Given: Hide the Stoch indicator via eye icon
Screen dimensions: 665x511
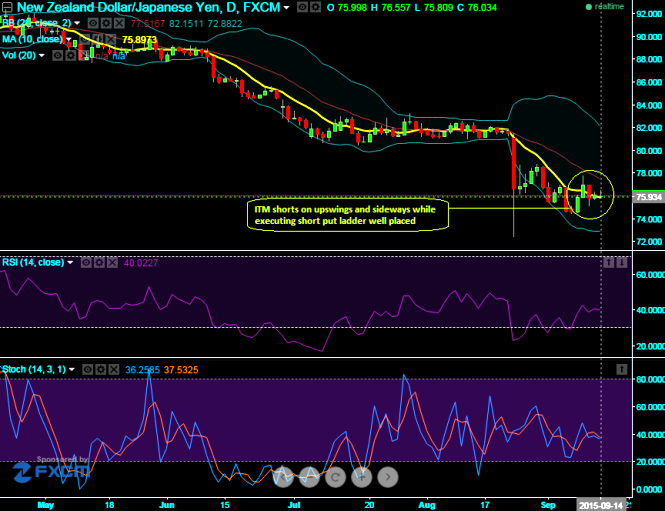Looking at the screenshot, I should click(87, 370).
